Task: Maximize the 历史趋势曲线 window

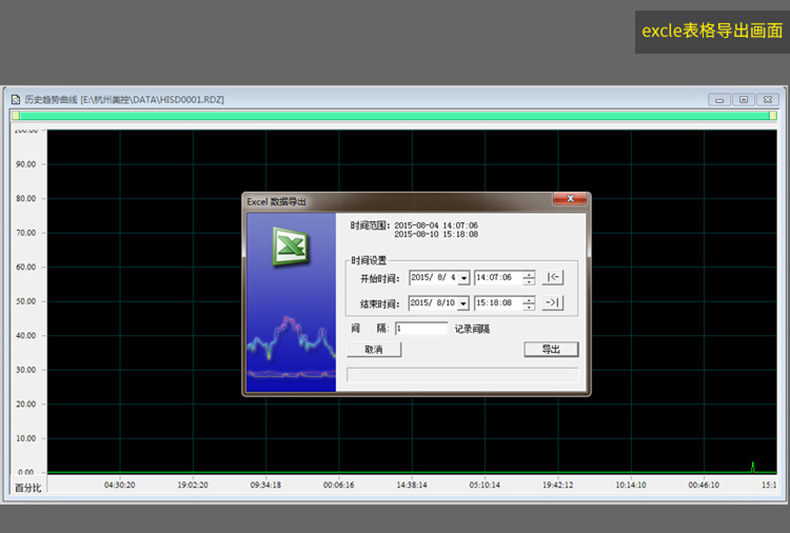Action: coord(743,100)
